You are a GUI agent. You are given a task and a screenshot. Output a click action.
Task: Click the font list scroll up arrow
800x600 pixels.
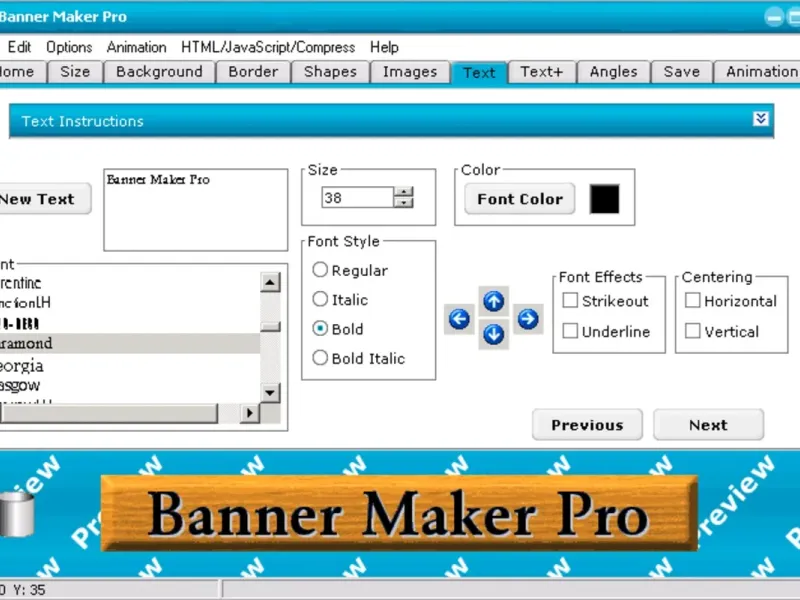tap(270, 282)
